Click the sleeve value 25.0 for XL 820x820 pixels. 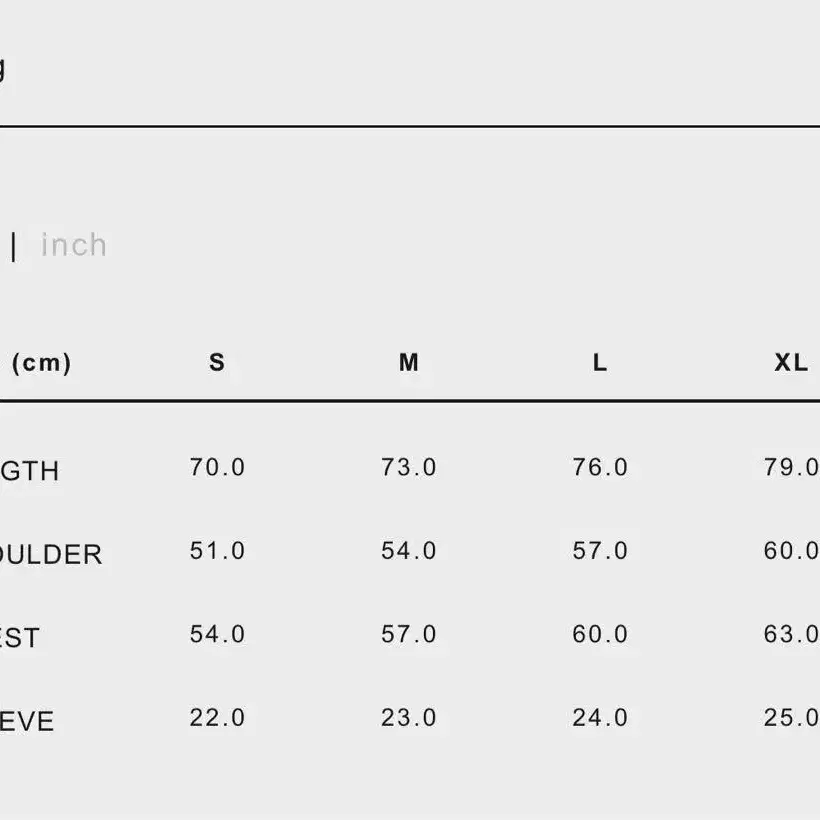tap(791, 718)
